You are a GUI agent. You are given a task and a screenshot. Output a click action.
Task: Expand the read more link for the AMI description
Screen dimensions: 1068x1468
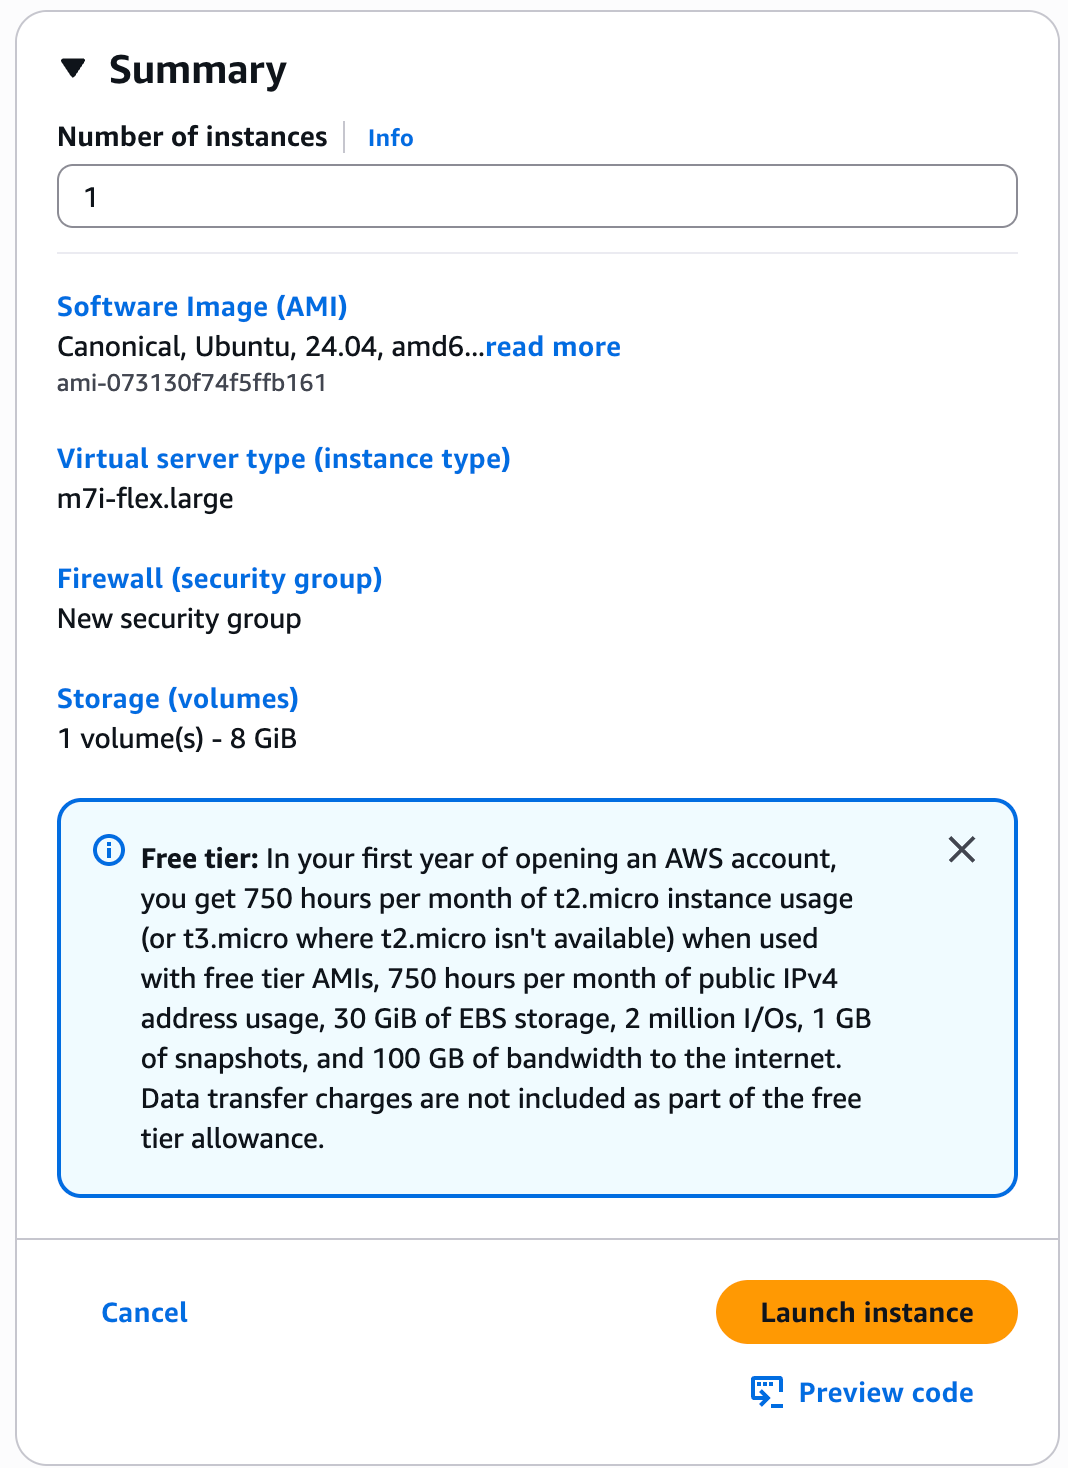(x=553, y=347)
